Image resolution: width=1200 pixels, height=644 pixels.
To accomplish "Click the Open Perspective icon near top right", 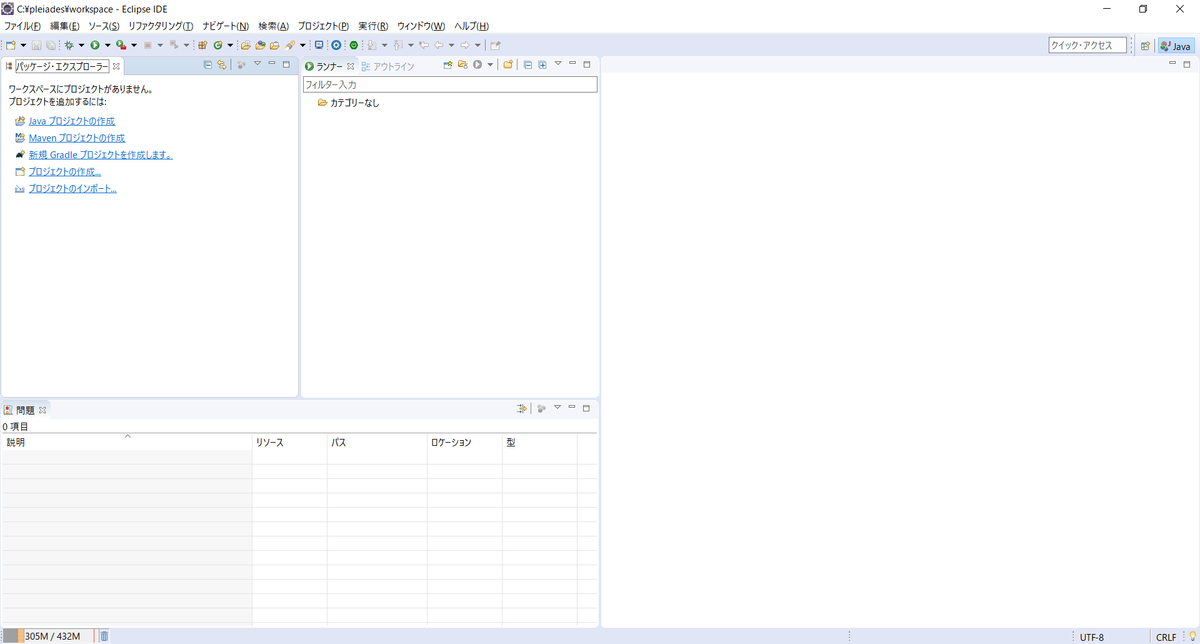I will click(1144, 45).
